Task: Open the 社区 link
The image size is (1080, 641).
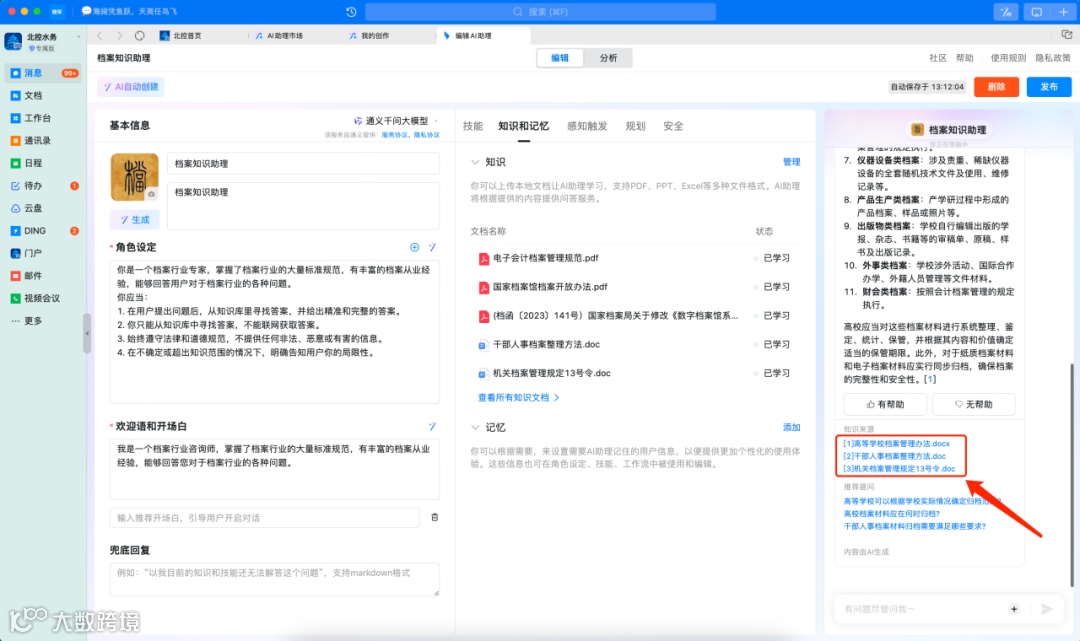Action: click(x=937, y=58)
